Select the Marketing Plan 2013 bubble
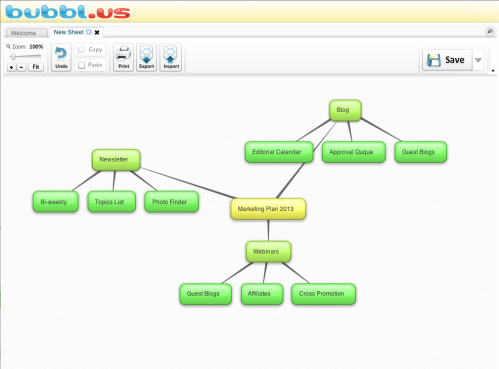Screen dimensions: 499x369 pos(268,209)
